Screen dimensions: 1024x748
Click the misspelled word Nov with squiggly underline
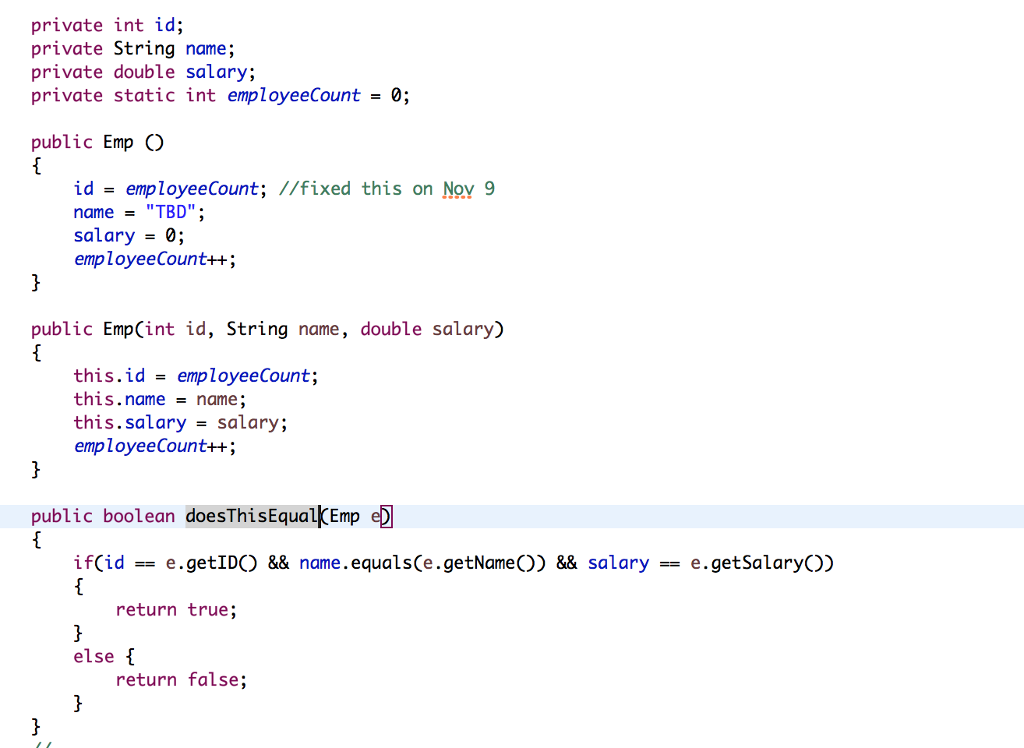coord(457,188)
